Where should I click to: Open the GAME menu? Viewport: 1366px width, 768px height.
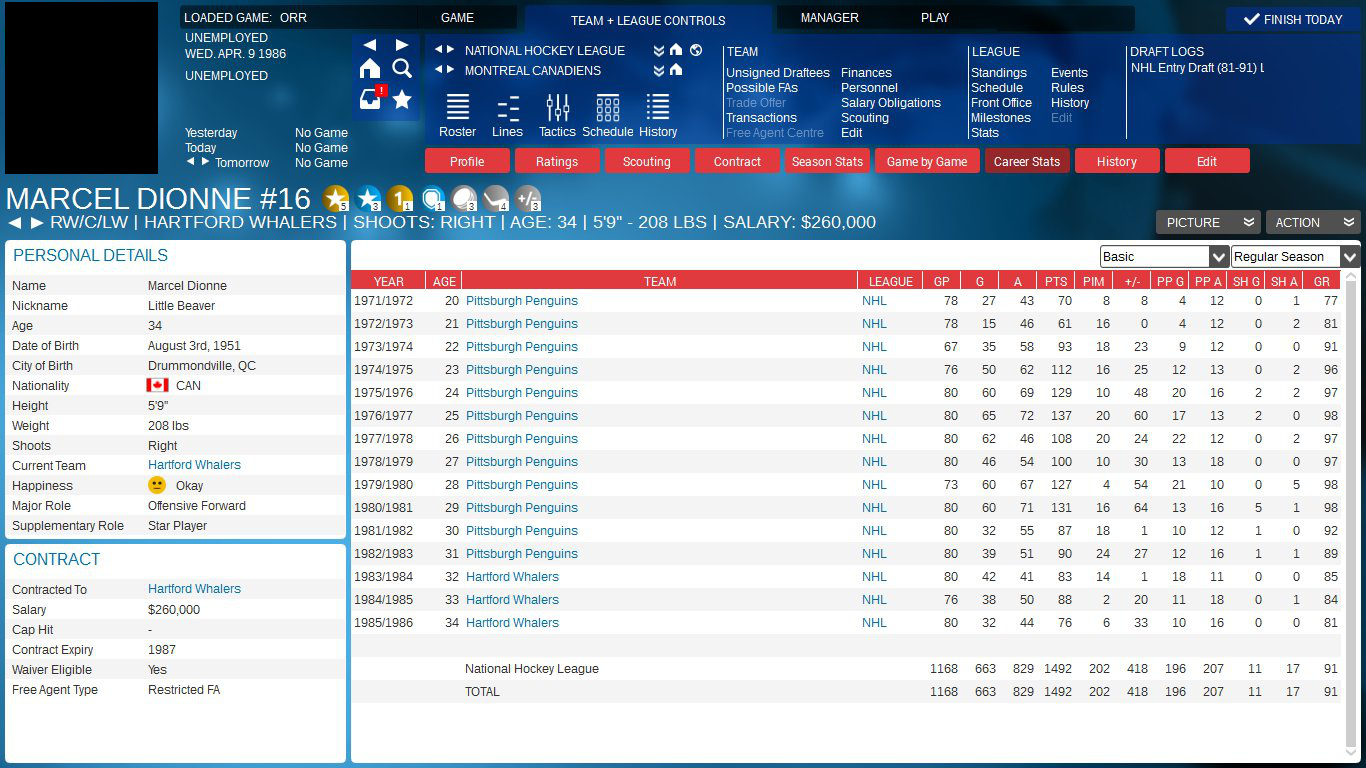click(457, 18)
